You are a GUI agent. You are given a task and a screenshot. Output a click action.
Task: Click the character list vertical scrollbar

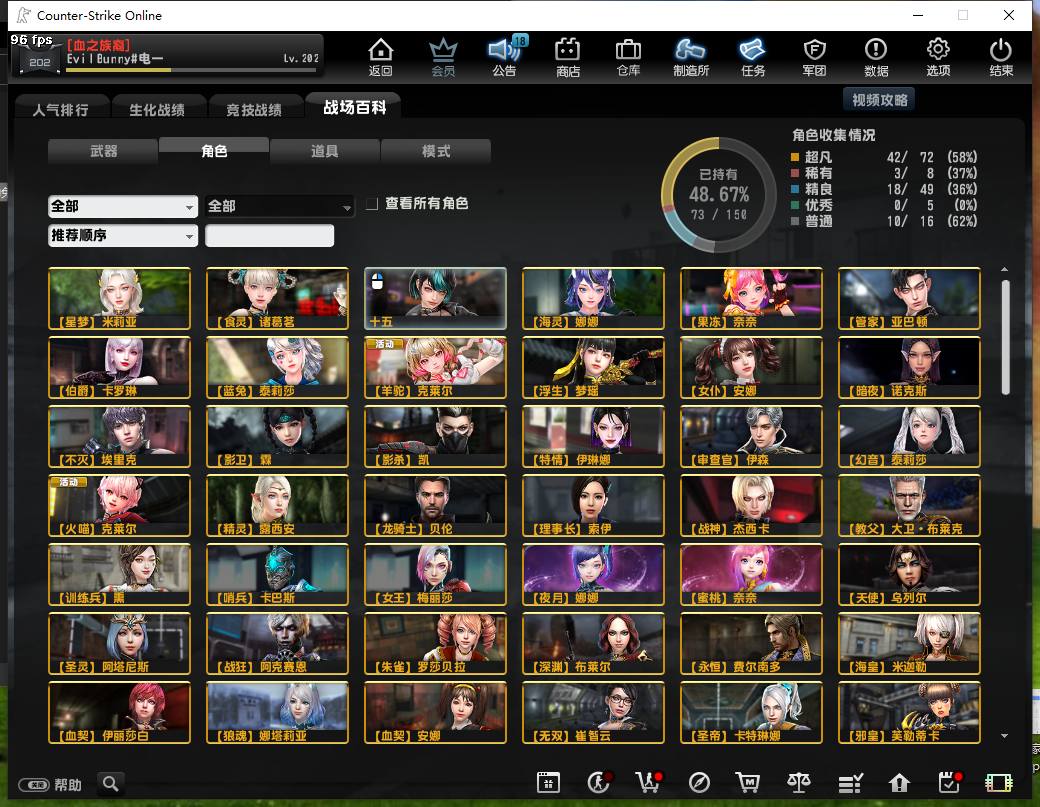(1006, 337)
